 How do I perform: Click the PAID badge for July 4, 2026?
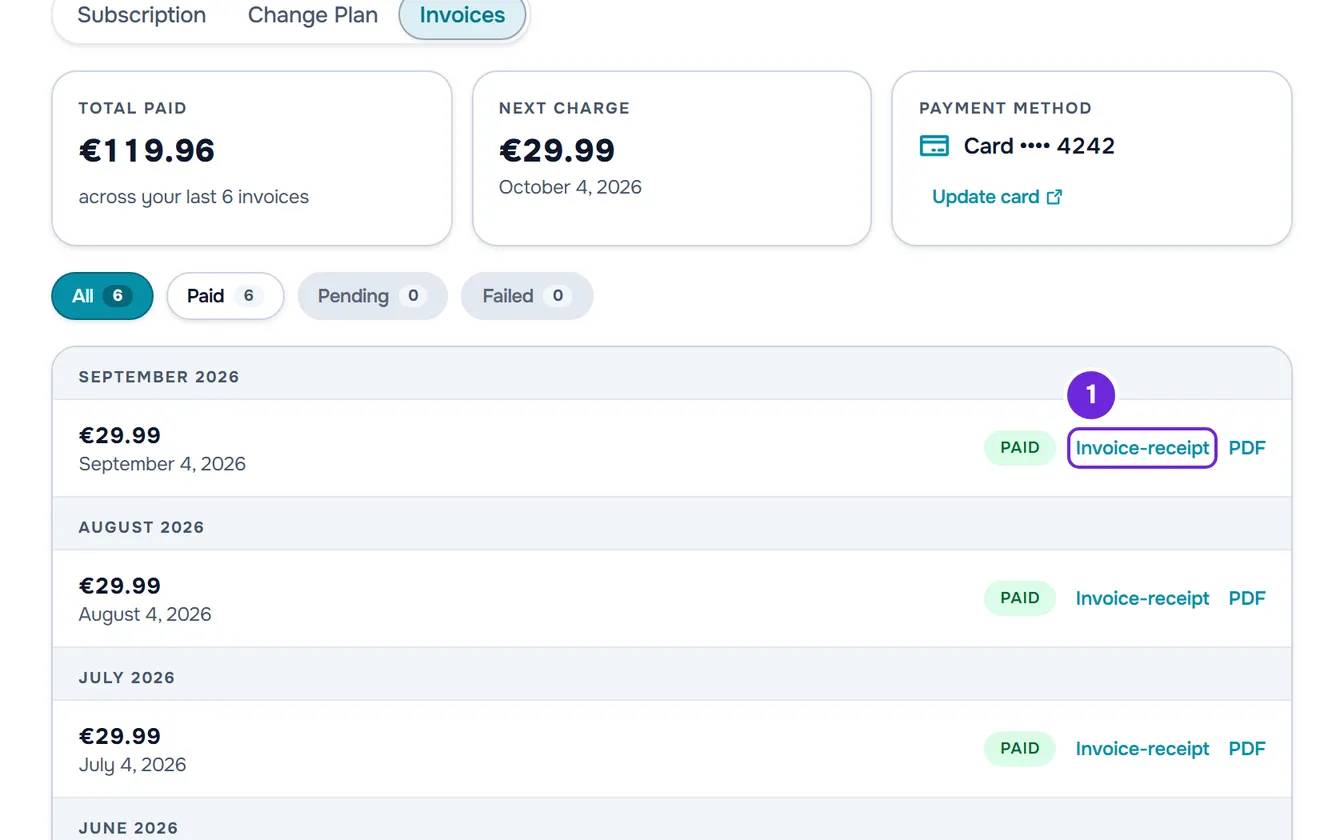coord(1020,748)
